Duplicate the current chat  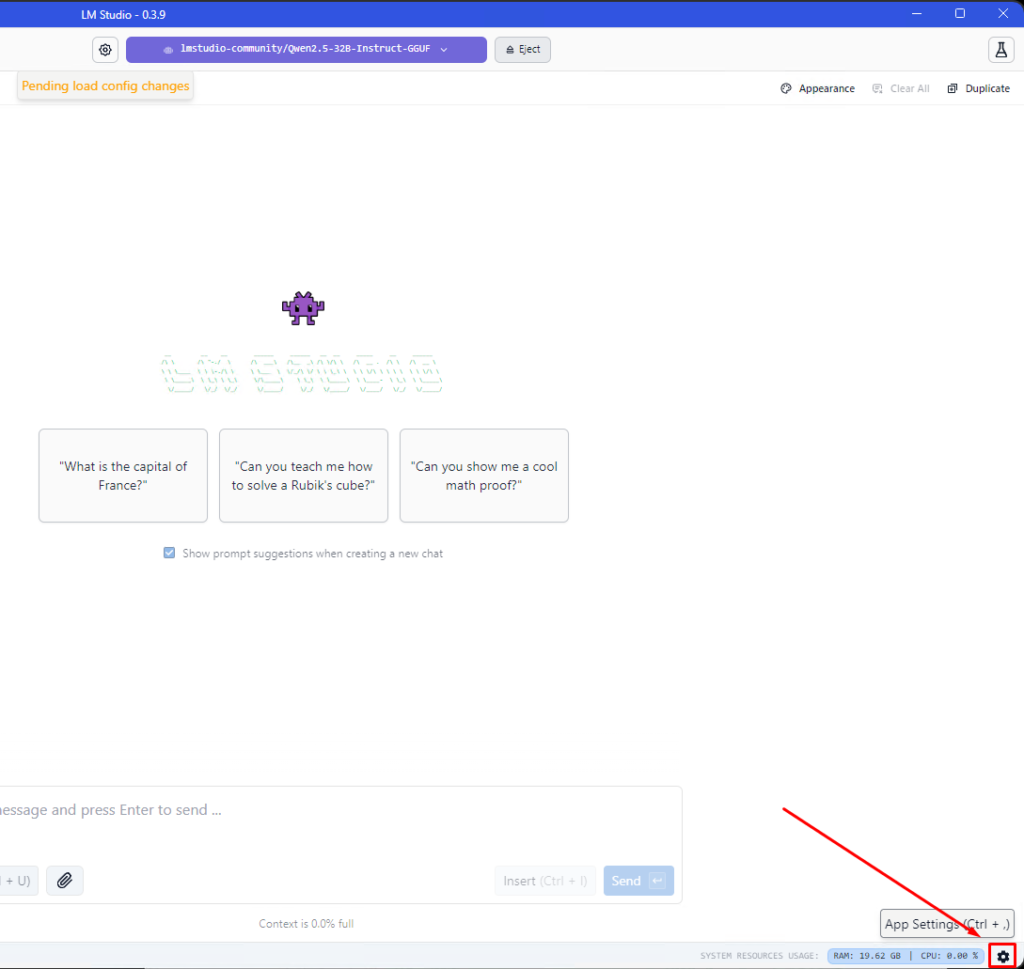coord(978,89)
